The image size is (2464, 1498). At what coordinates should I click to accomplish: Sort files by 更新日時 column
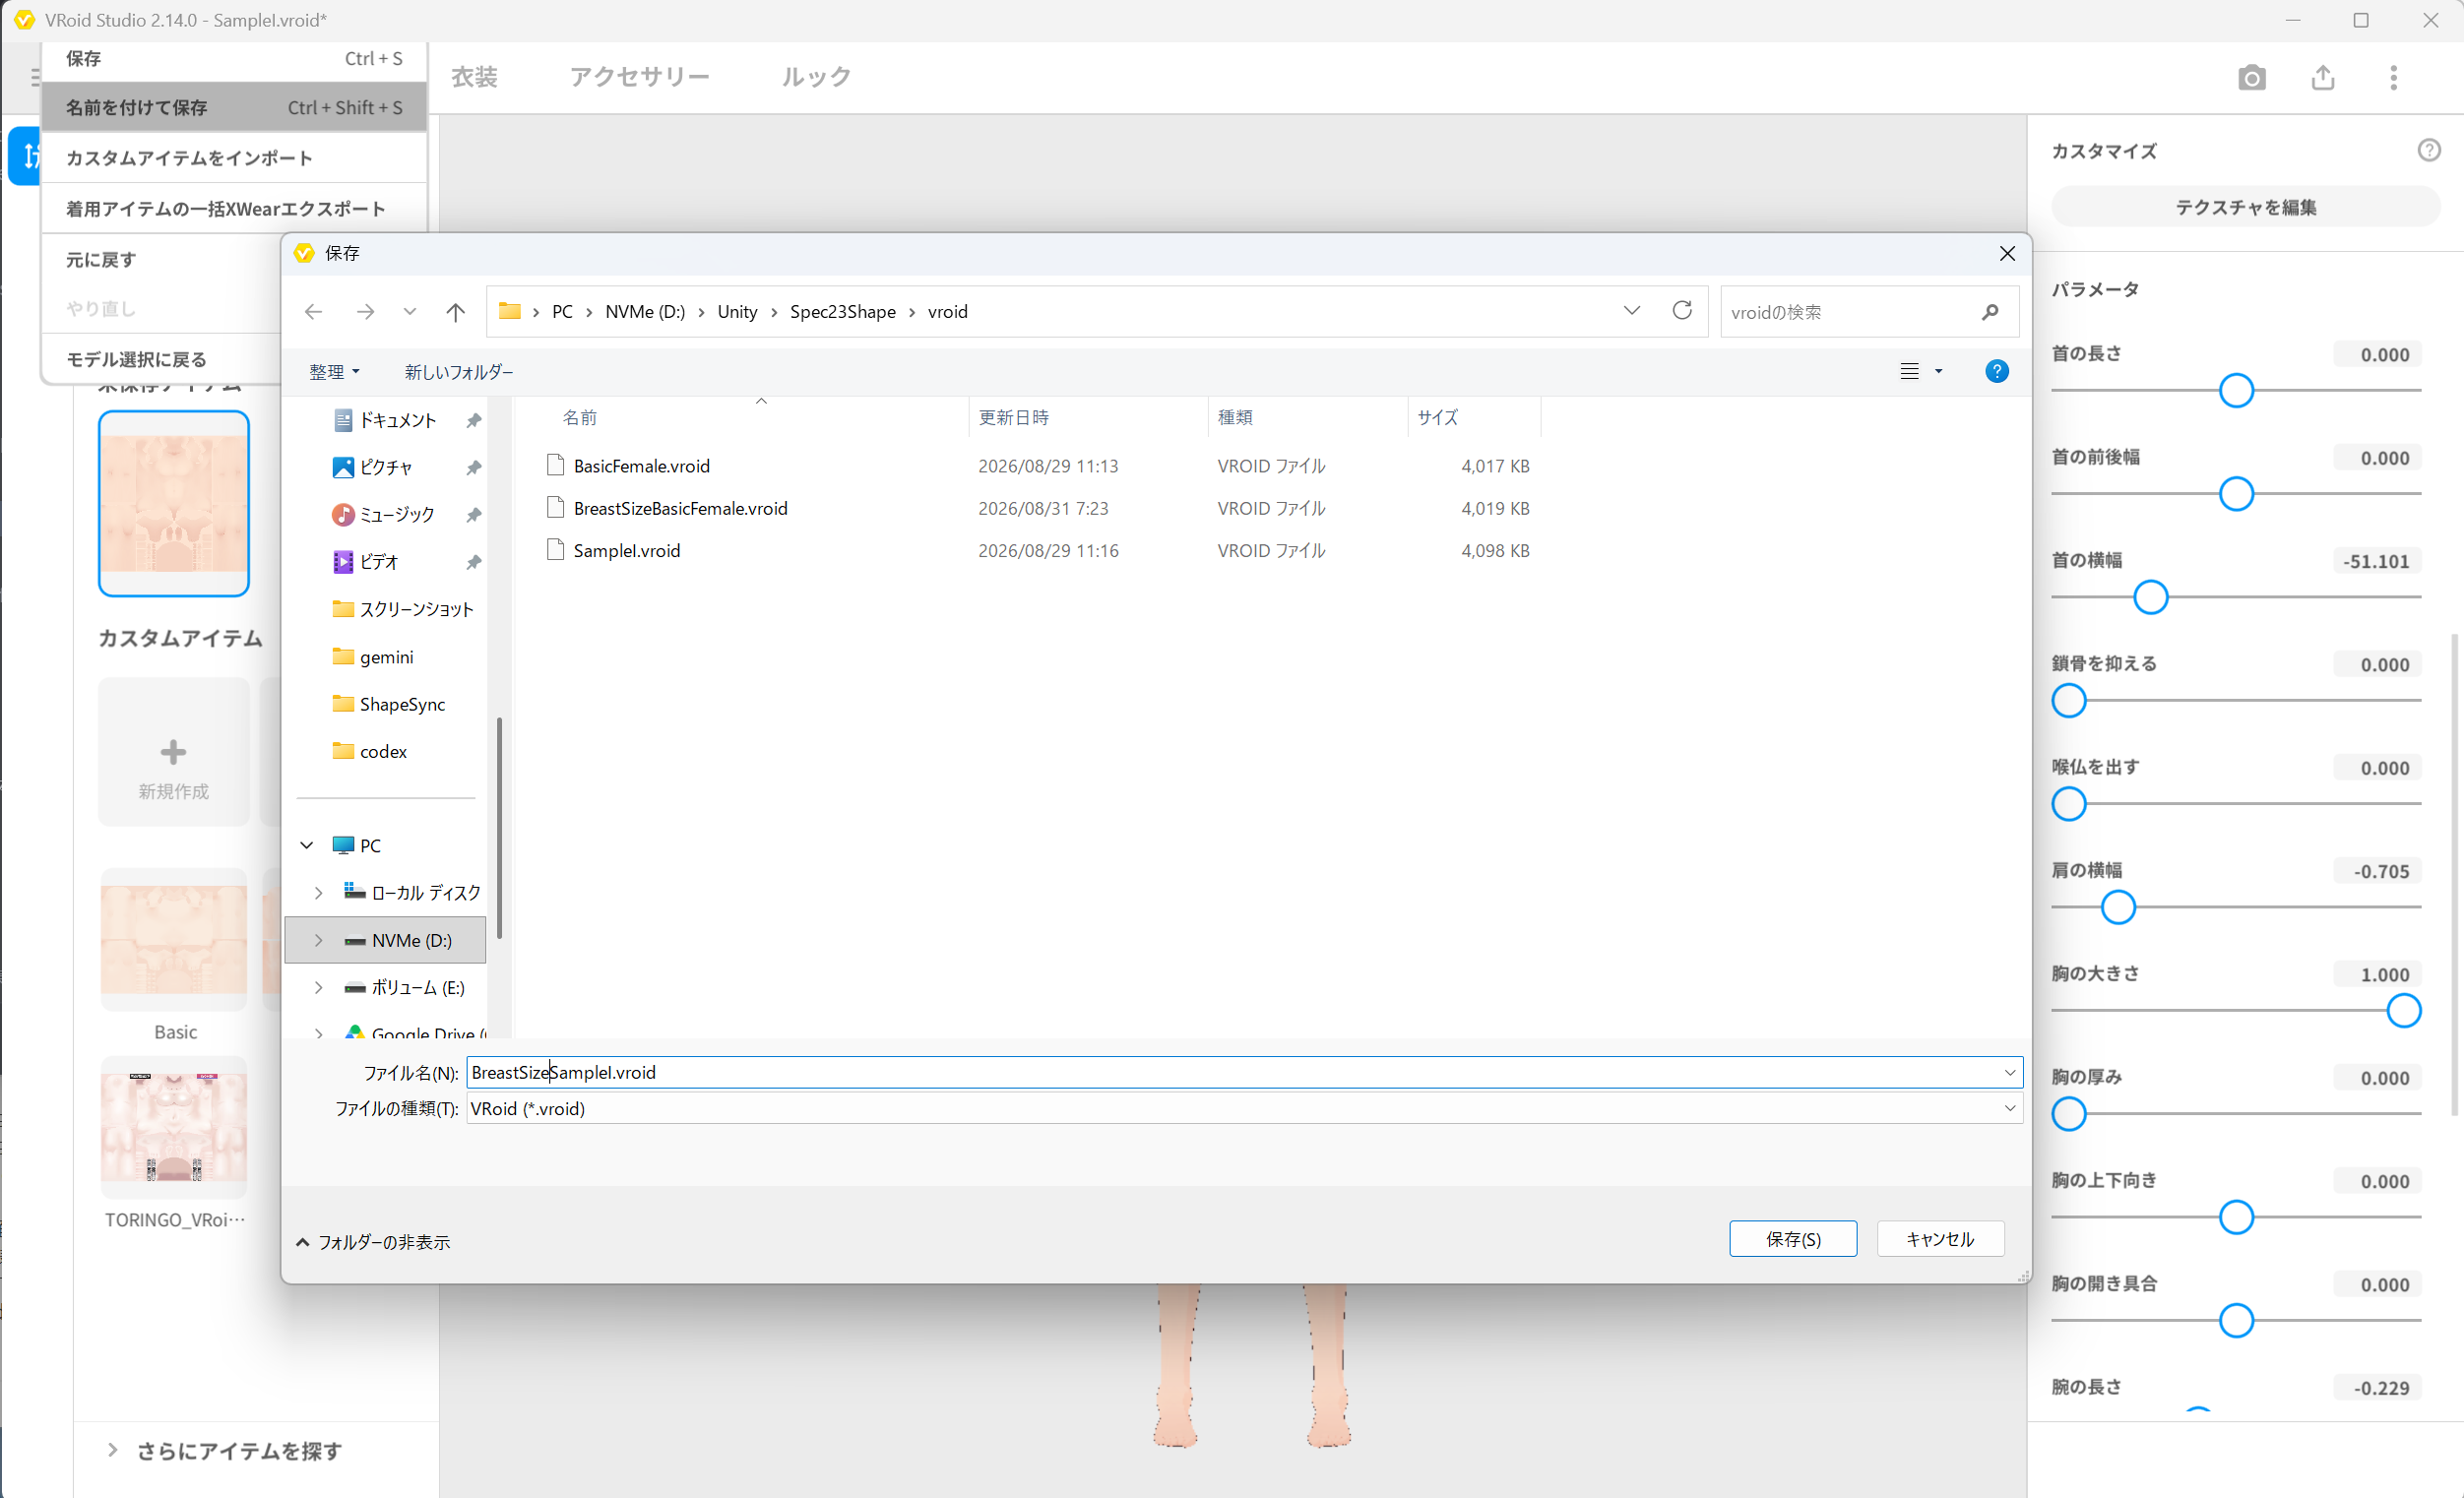click(x=1013, y=417)
